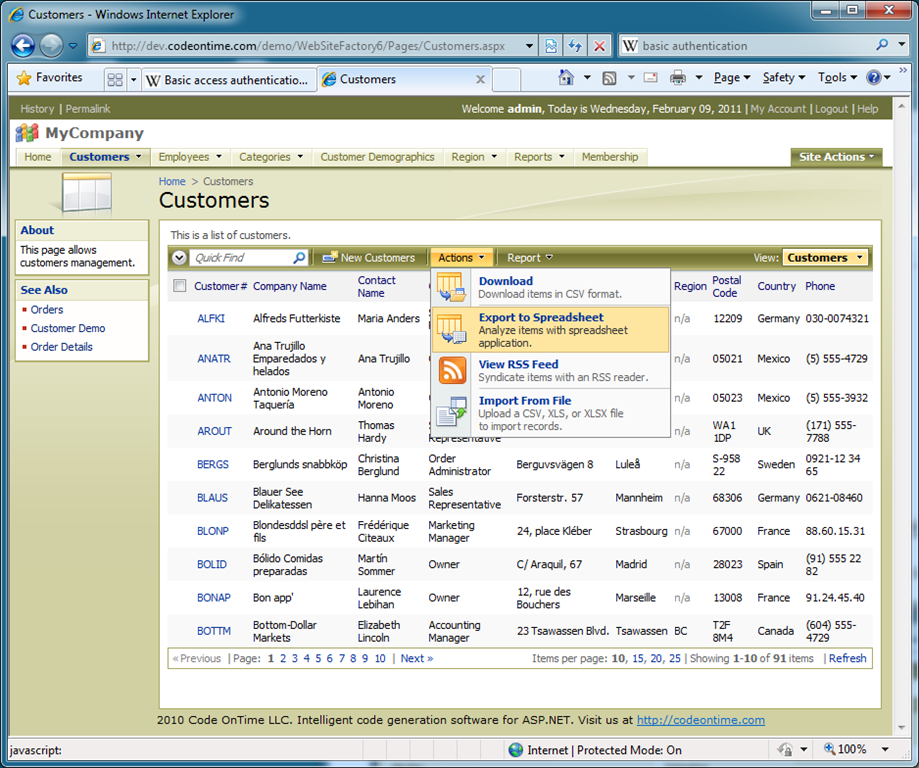The image size is (919, 768).
Task: Click the browser address bar URL
Action: click(308, 46)
